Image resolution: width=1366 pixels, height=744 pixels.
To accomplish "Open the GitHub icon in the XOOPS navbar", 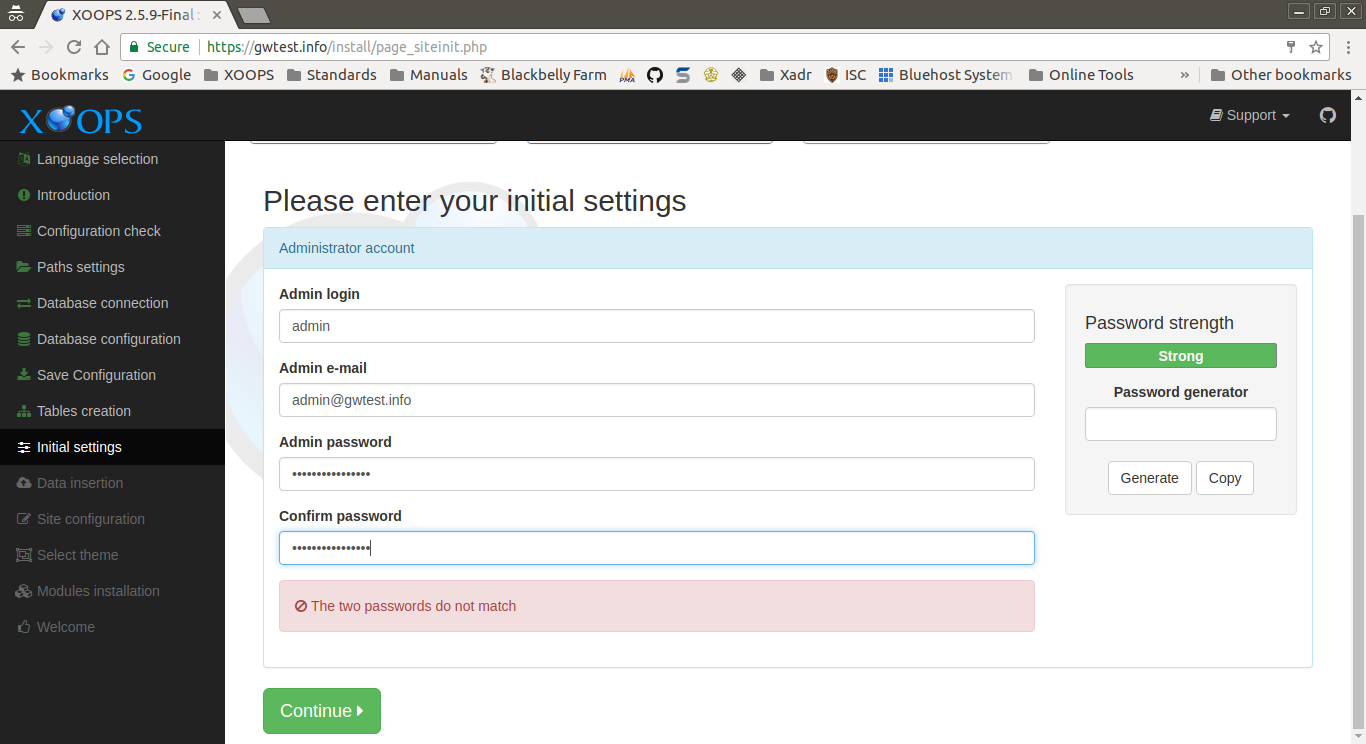I will pyautogui.click(x=1328, y=115).
